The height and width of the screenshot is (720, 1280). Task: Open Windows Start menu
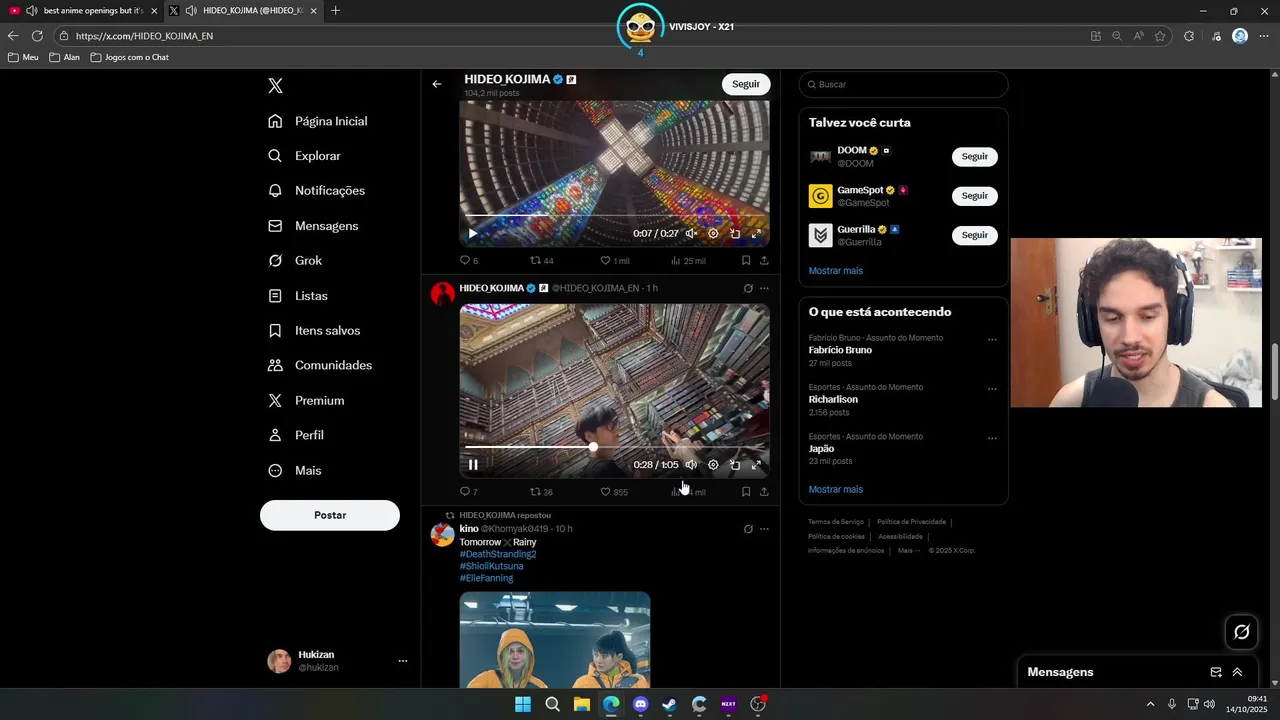pyautogui.click(x=523, y=704)
